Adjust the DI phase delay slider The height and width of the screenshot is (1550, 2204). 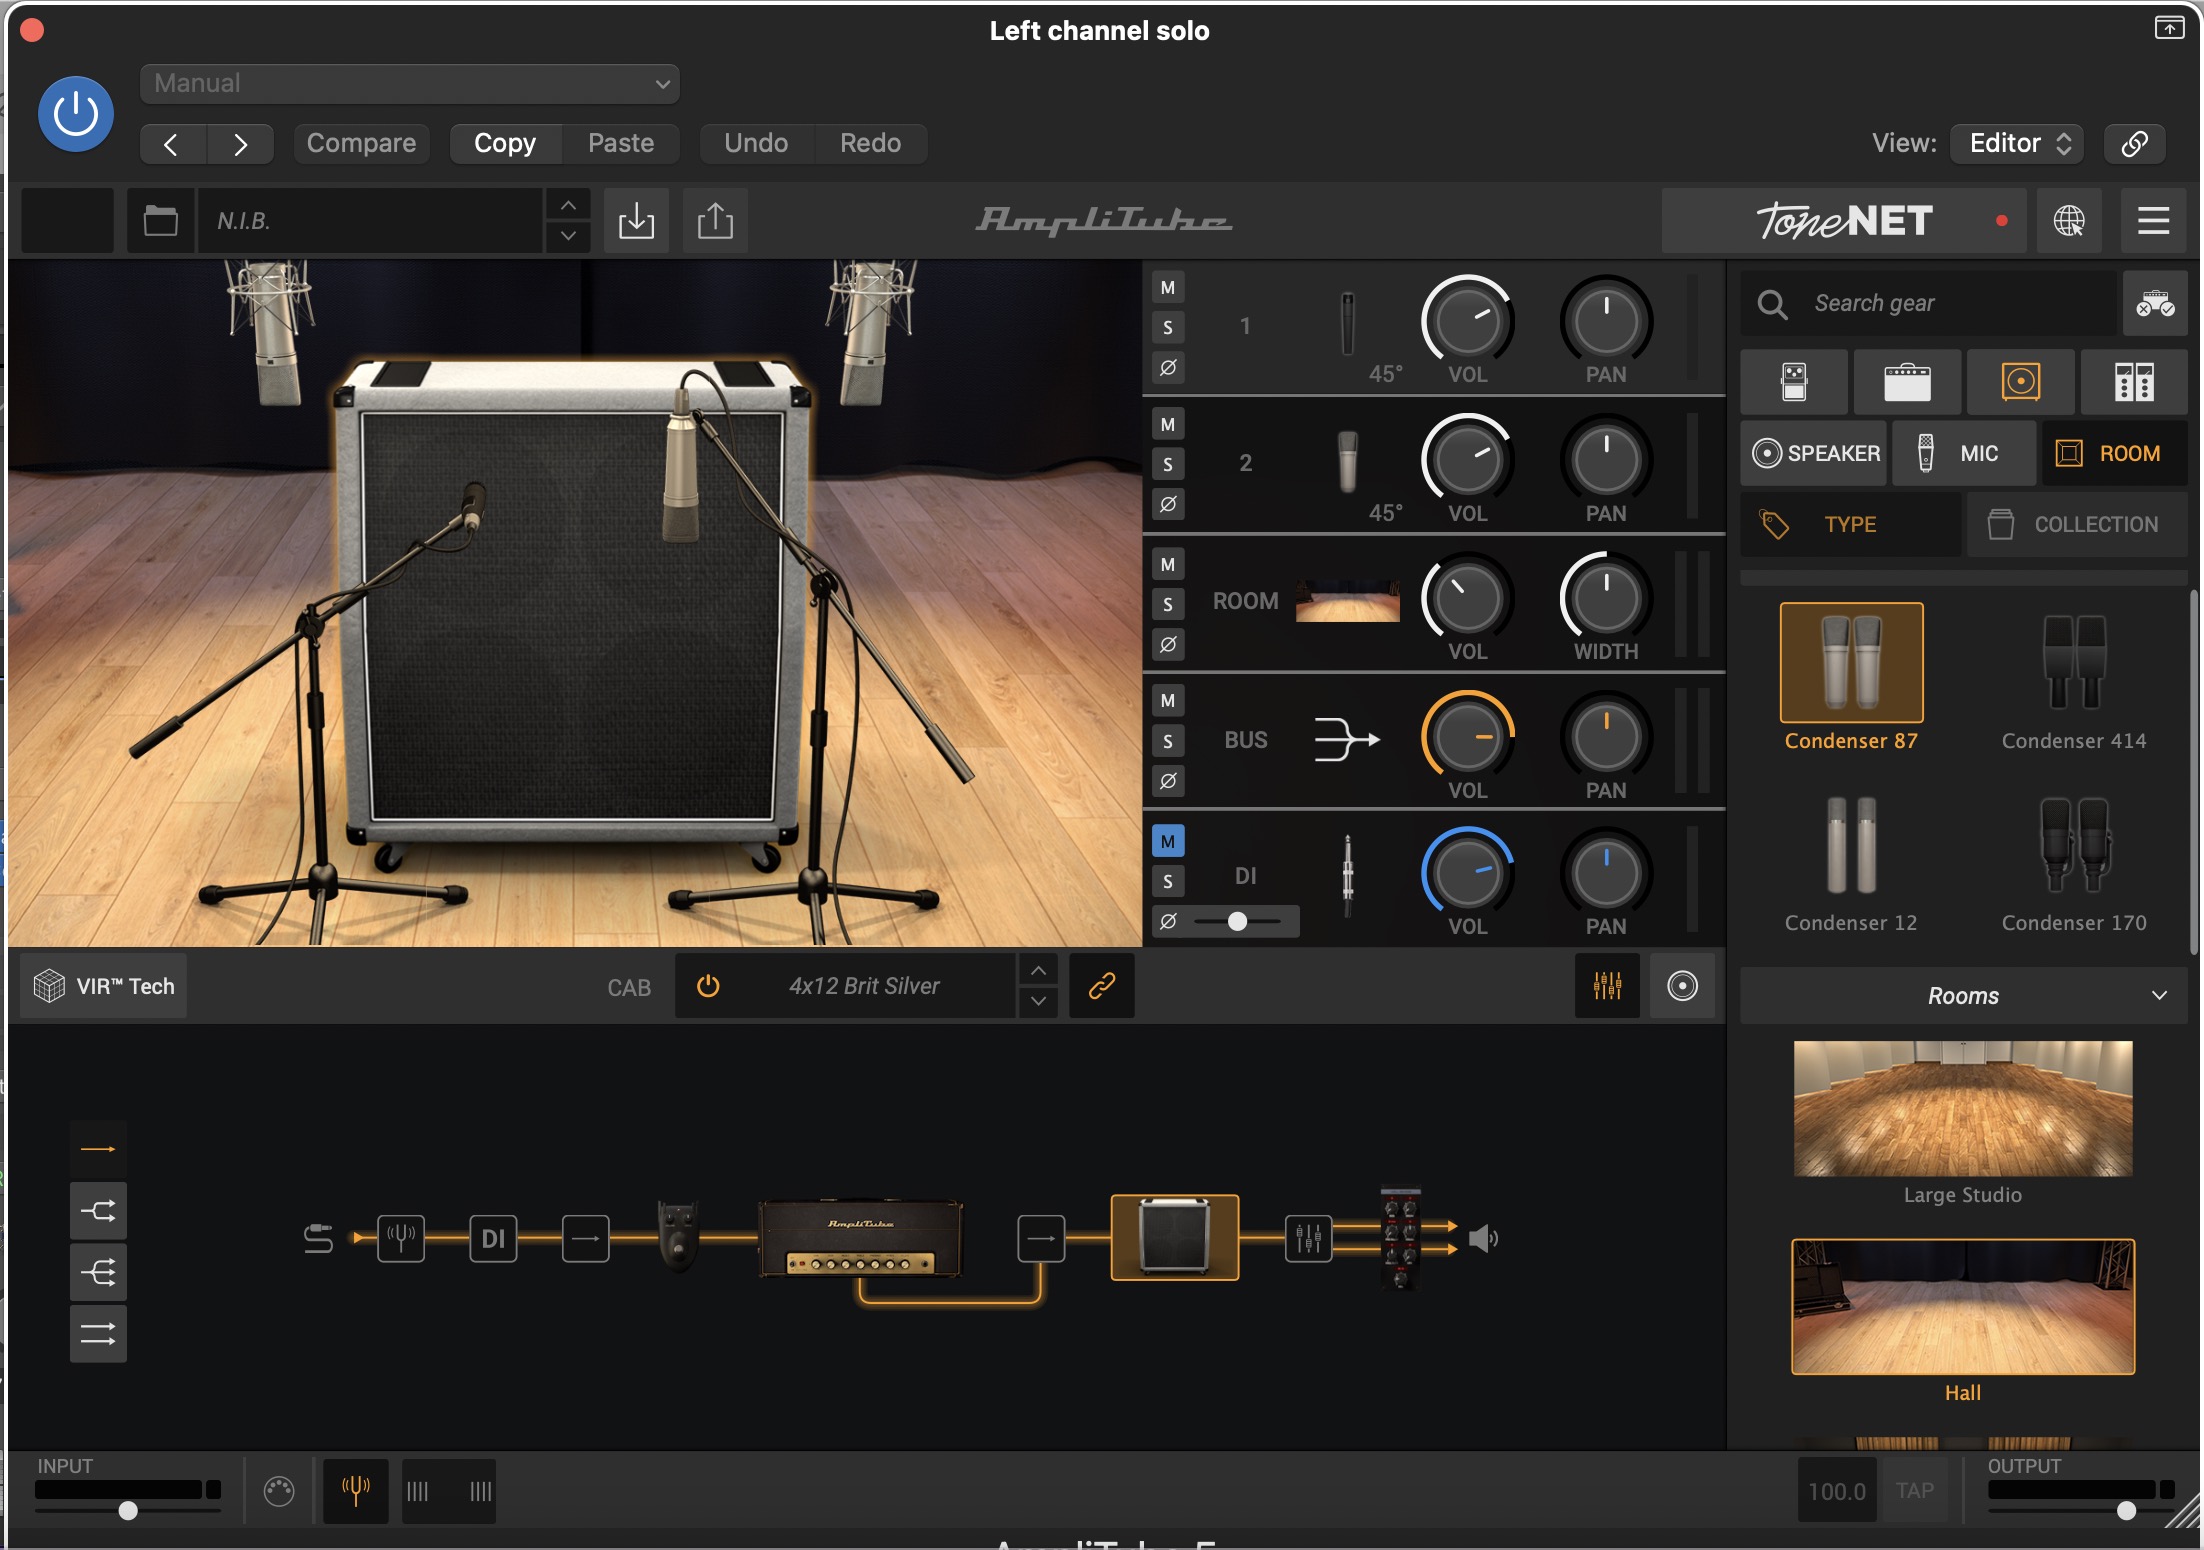tap(1238, 921)
